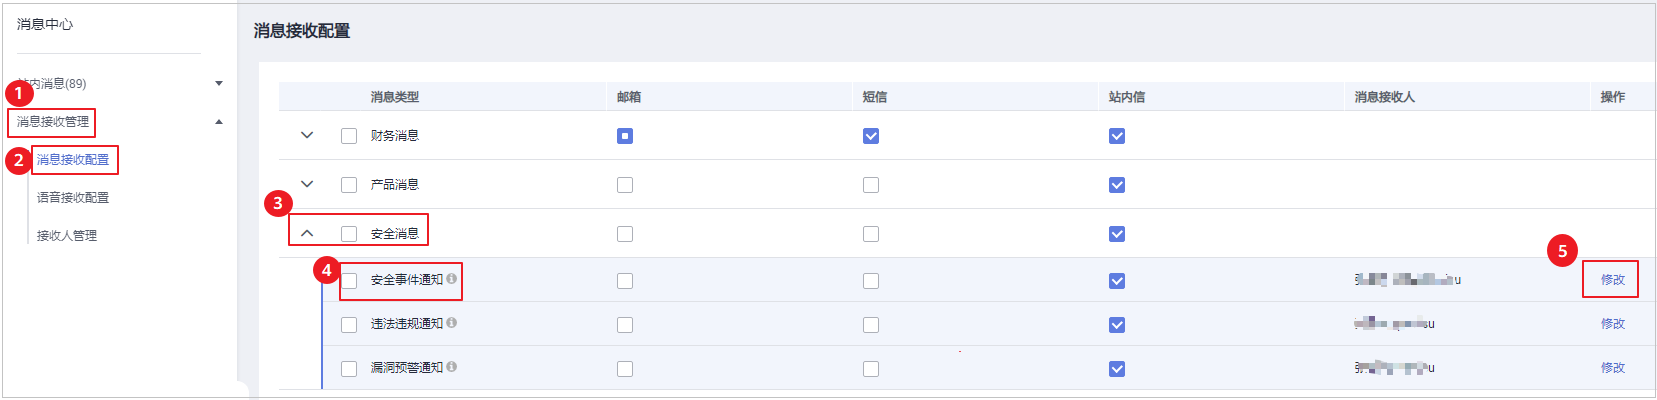Expand the 产品消息 row chevron
Image resolution: width=1657 pixels, height=400 pixels.
point(307,184)
